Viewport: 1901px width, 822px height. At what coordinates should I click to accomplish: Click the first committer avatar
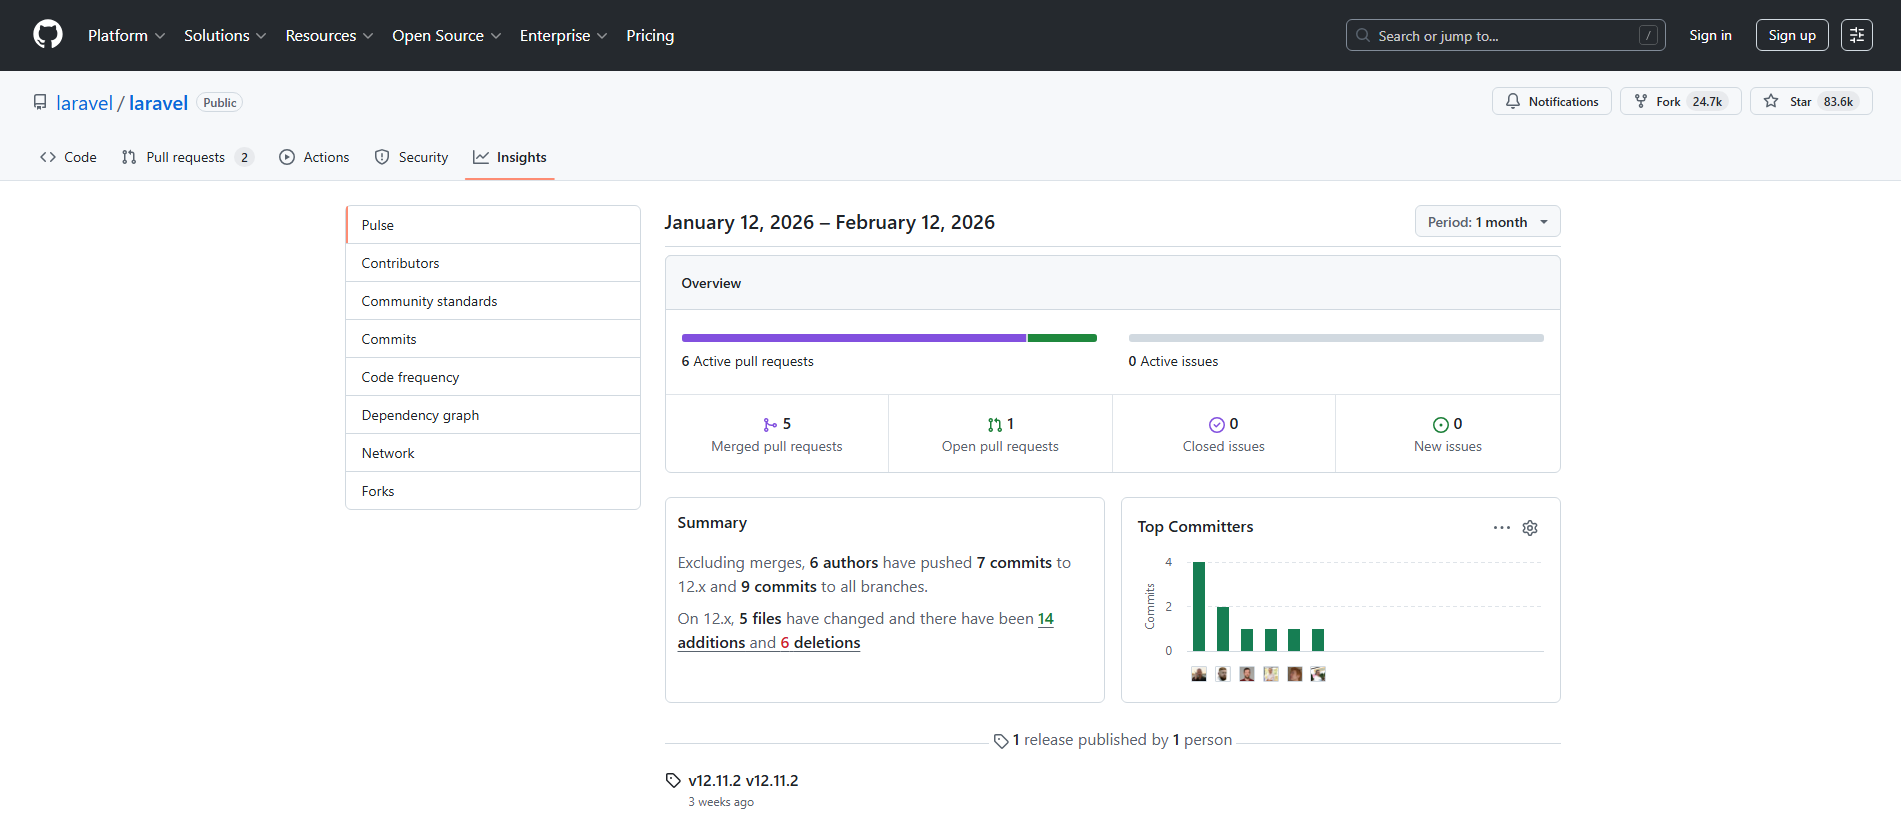pos(1199,674)
